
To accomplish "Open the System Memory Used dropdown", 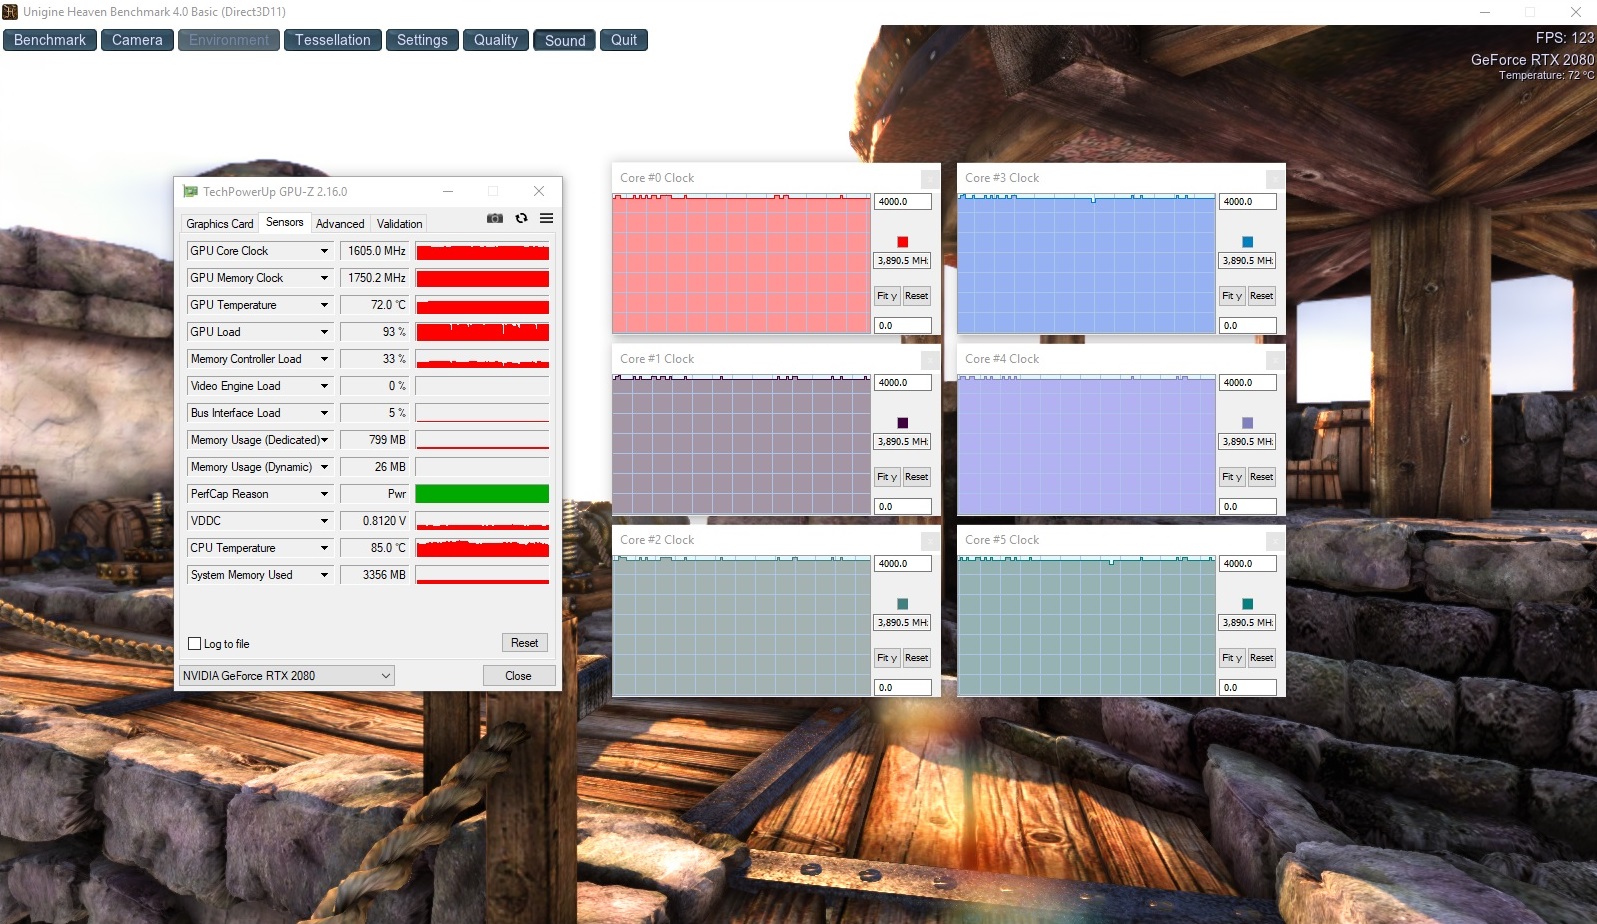I will coord(324,575).
